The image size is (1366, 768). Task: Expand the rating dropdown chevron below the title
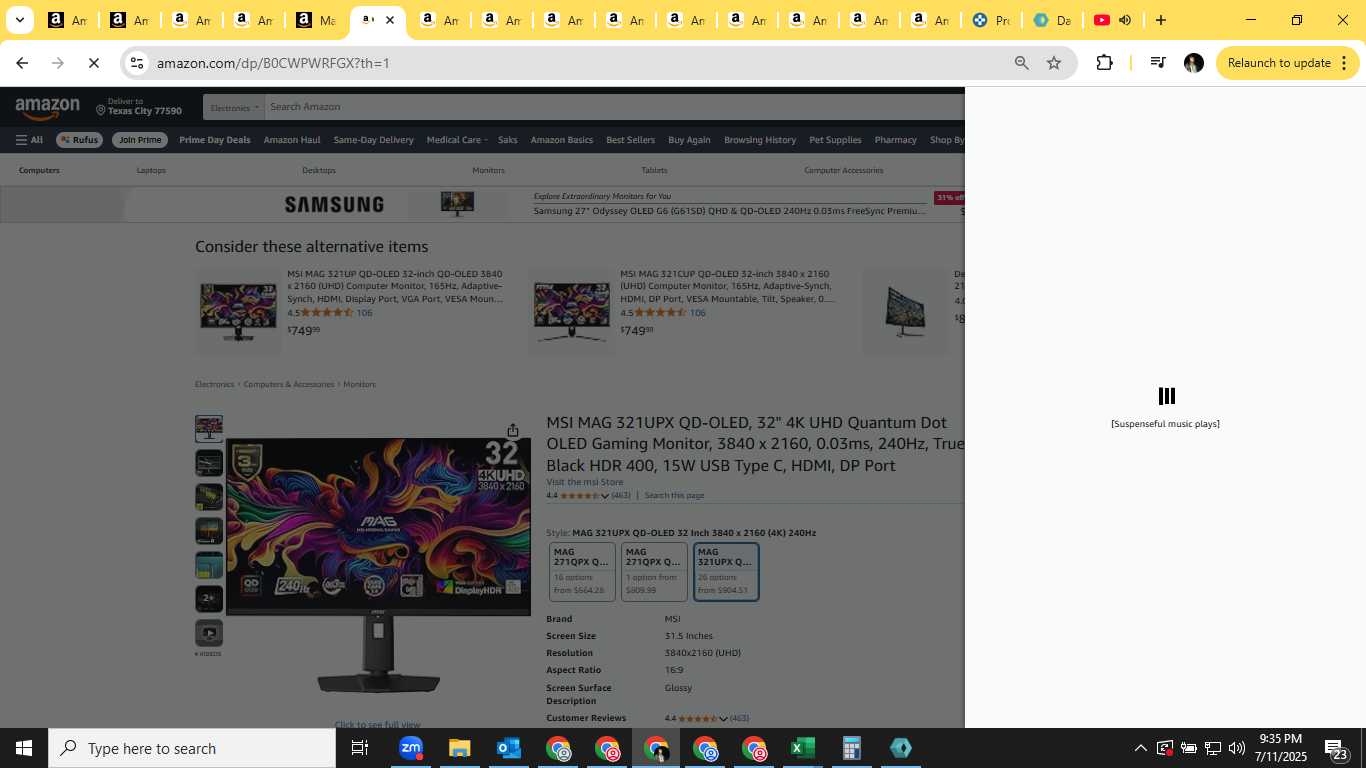(604, 496)
